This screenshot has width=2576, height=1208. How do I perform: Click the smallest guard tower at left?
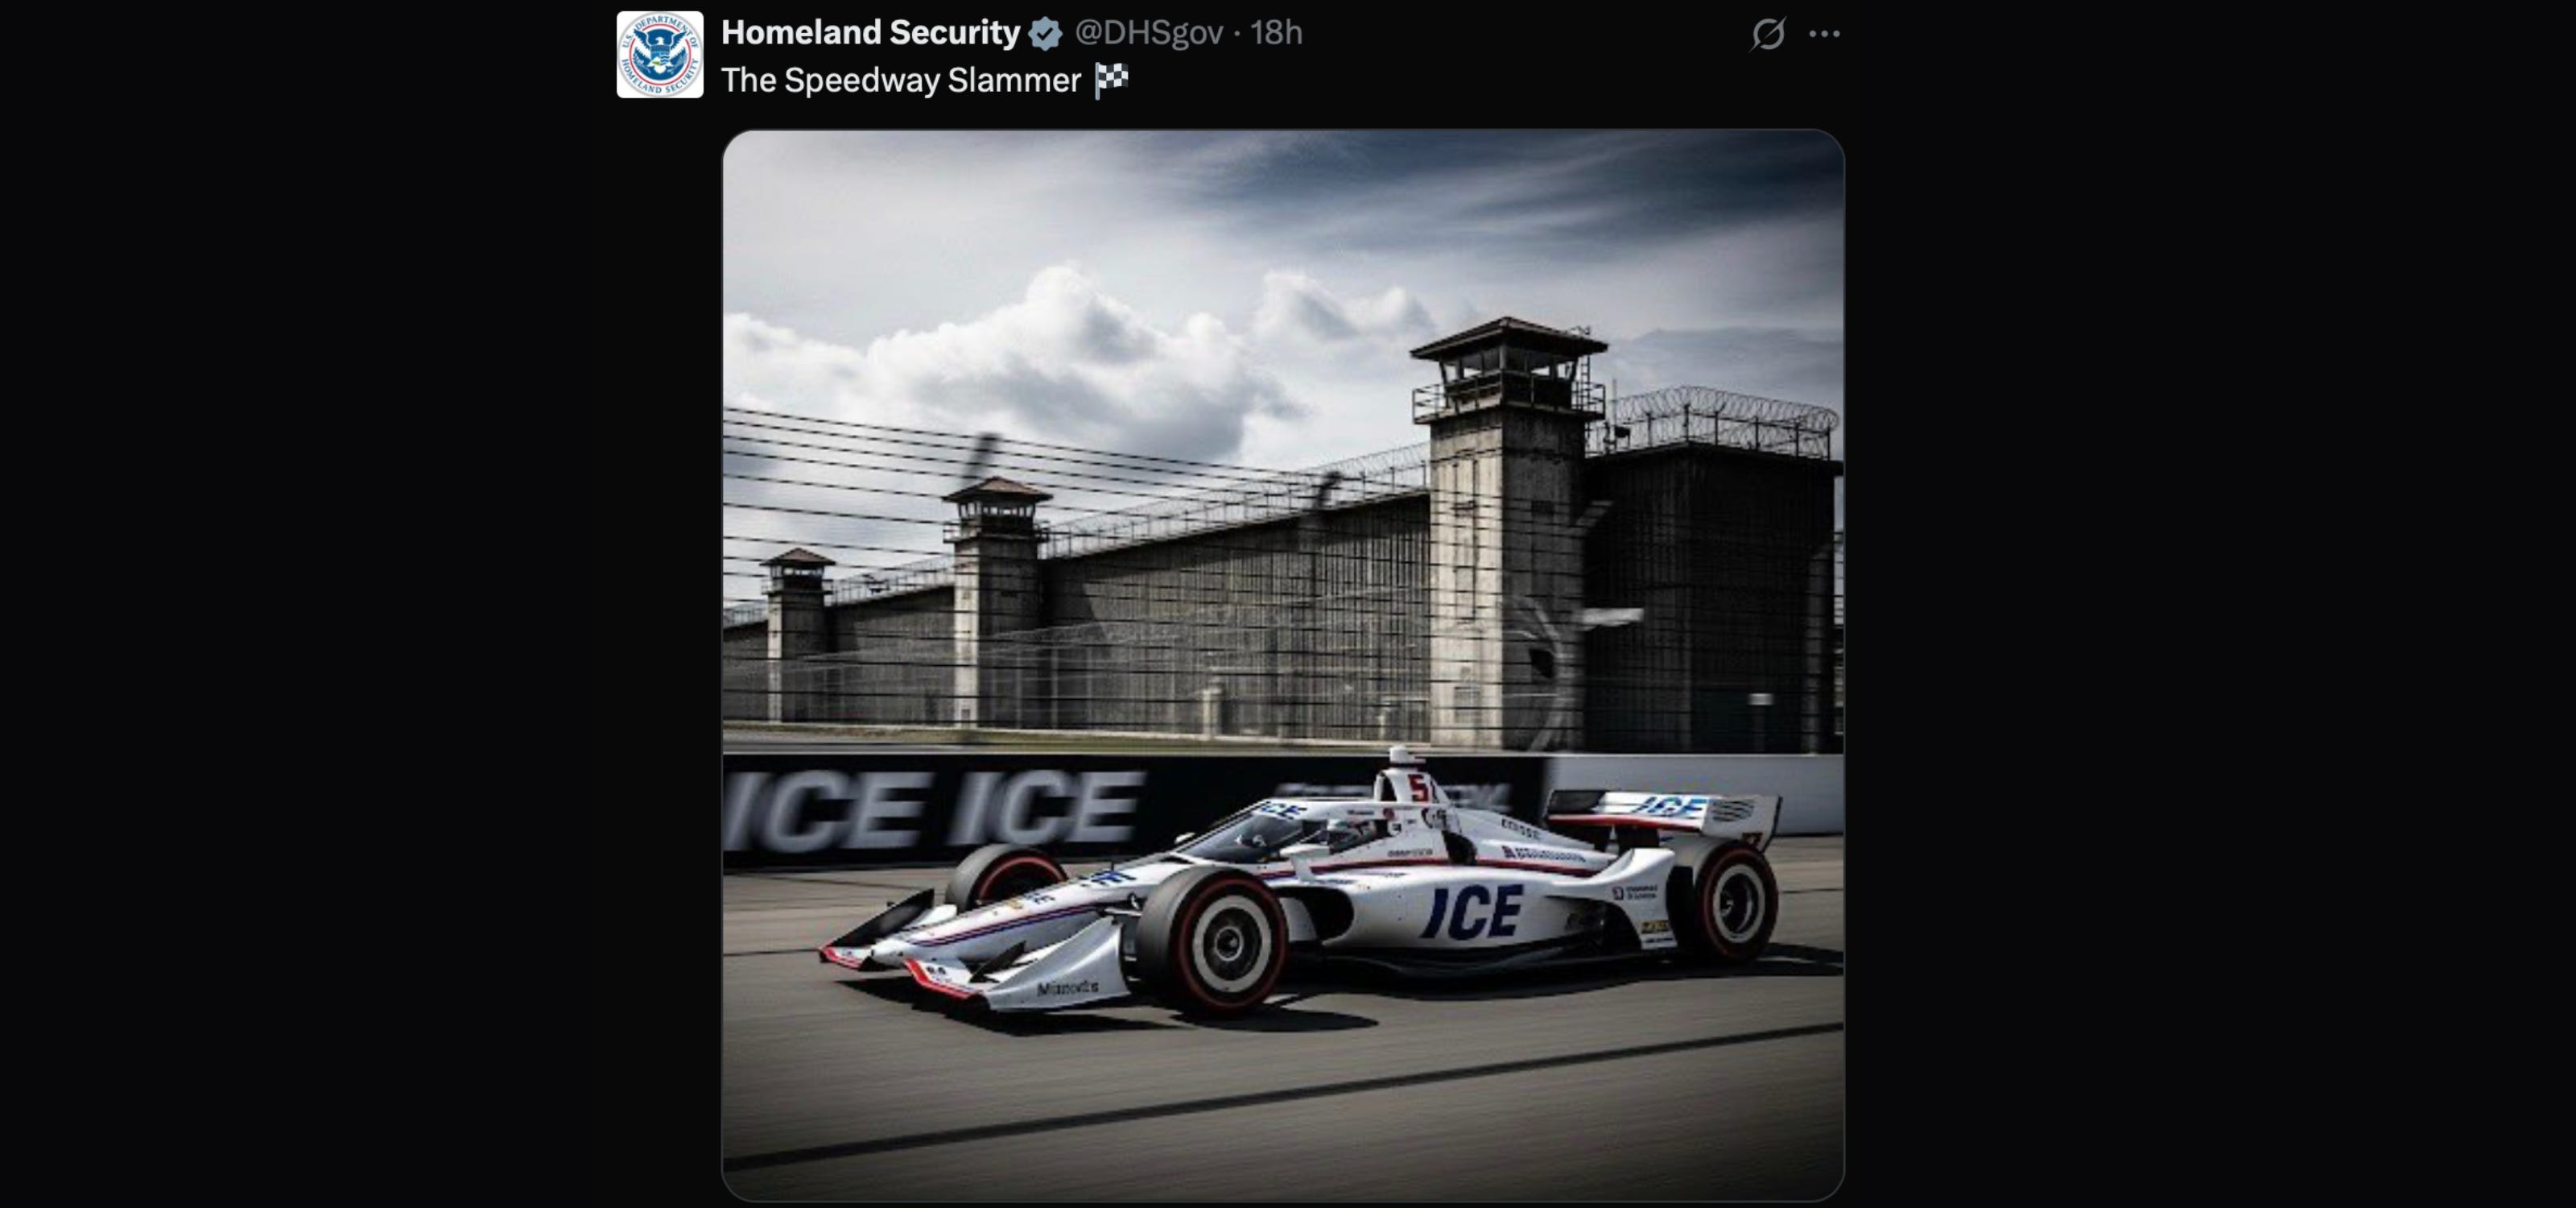click(797, 633)
